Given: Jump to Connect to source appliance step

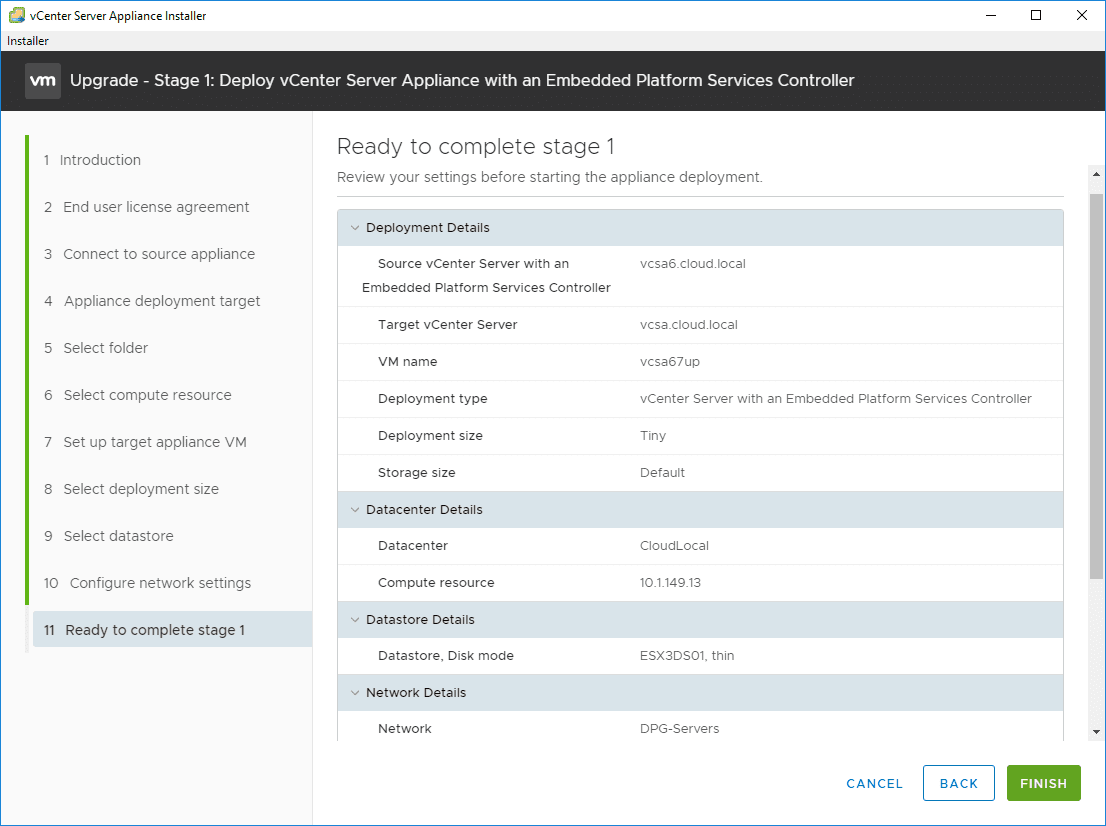Looking at the screenshot, I should 159,254.
